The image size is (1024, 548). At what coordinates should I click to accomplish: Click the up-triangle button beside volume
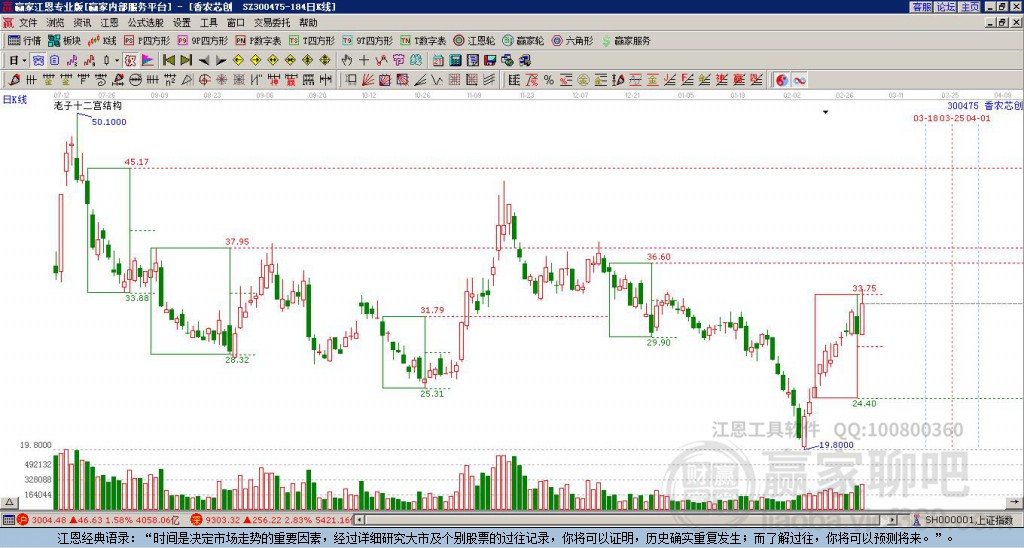9,502
